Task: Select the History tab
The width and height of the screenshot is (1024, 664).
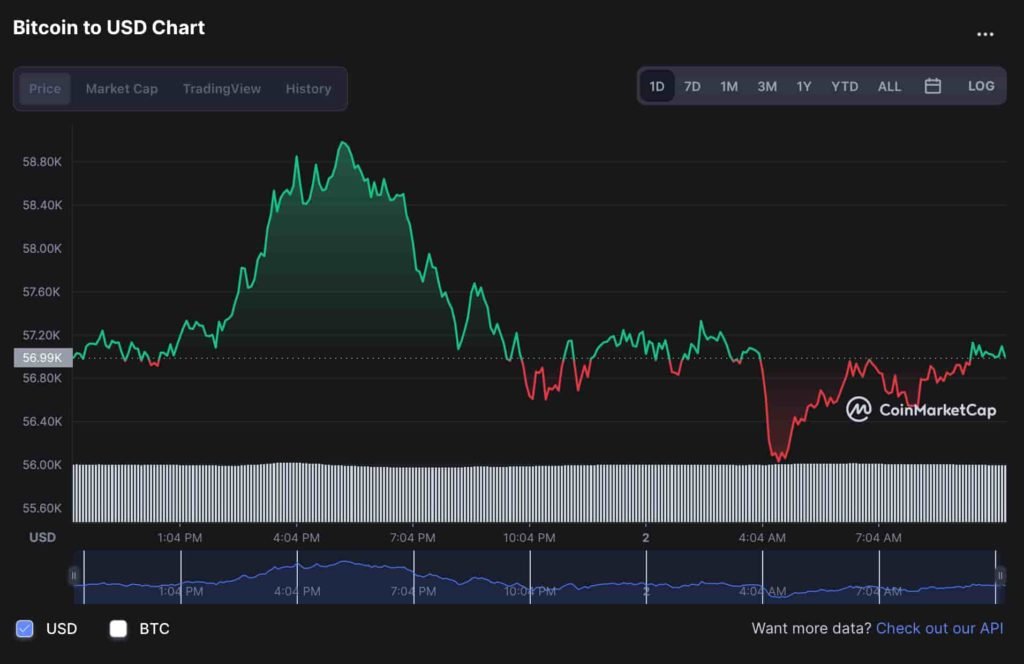Action: coord(308,89)
